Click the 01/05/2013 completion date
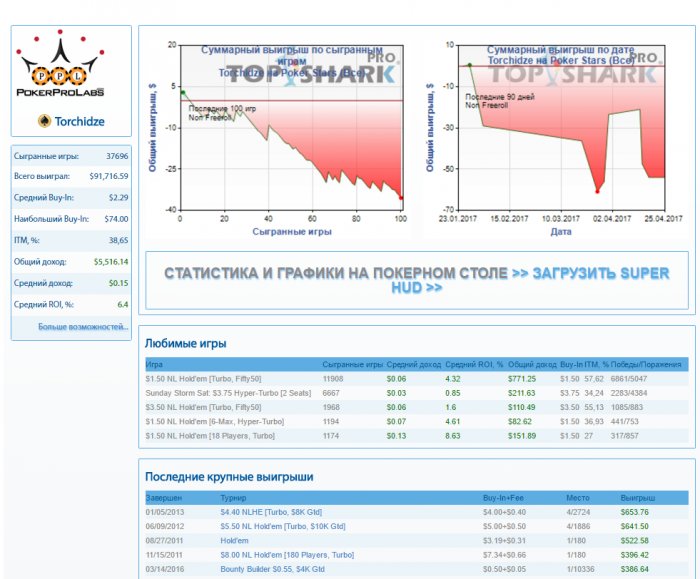 coord(164,512)
